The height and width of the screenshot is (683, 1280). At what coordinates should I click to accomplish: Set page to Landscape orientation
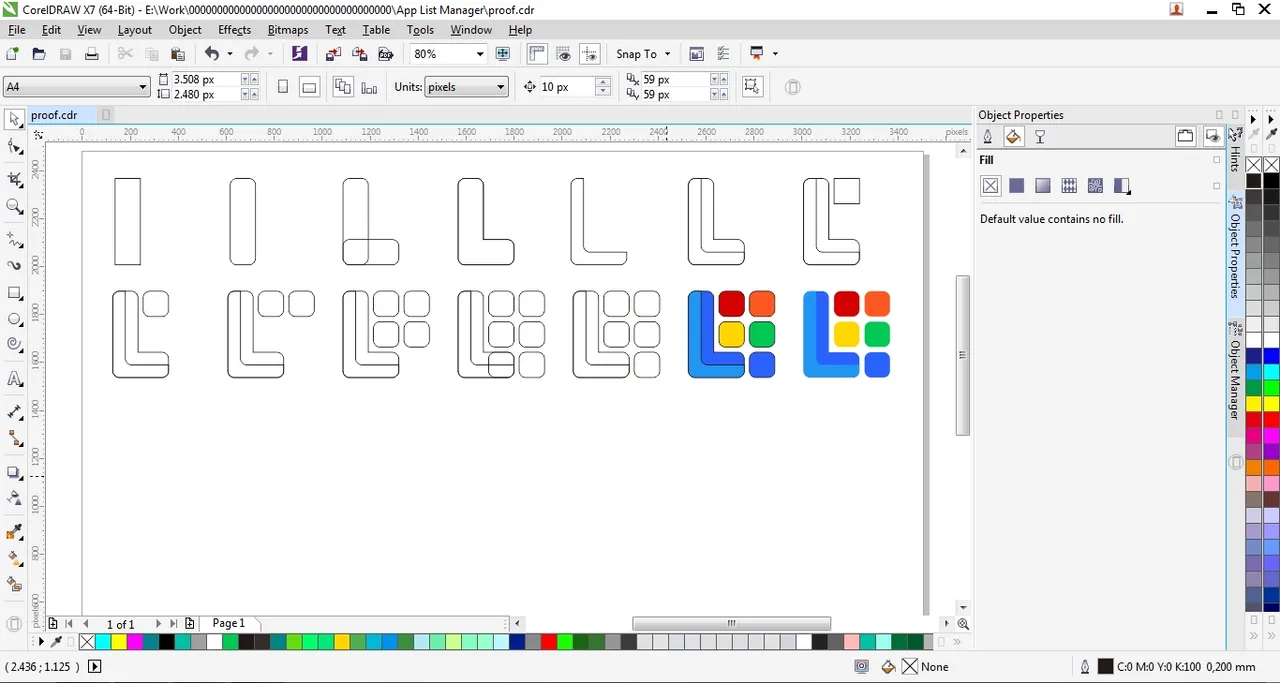click(309, 87)
